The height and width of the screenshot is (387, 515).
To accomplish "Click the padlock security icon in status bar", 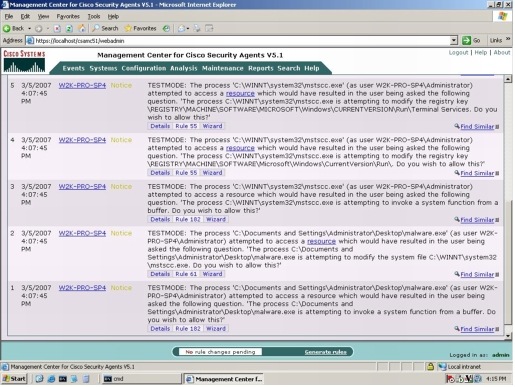I will point(430,367).
